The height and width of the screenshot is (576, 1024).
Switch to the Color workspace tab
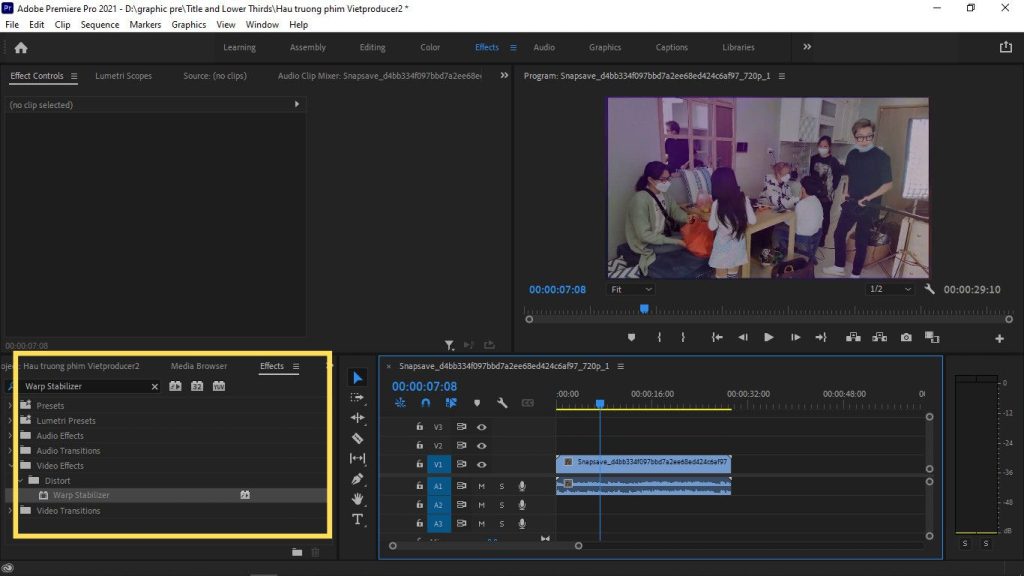pyautogui.click(x=430, y=47)
